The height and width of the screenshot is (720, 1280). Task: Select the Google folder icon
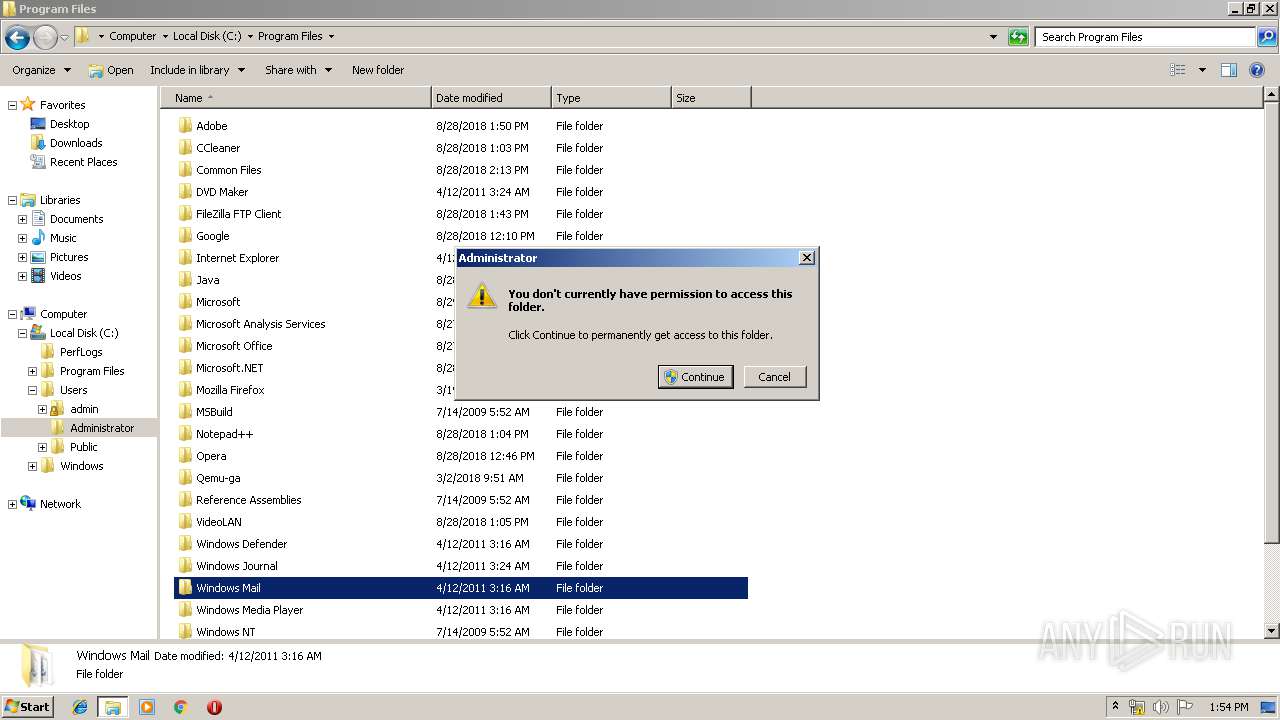(185, 236)
